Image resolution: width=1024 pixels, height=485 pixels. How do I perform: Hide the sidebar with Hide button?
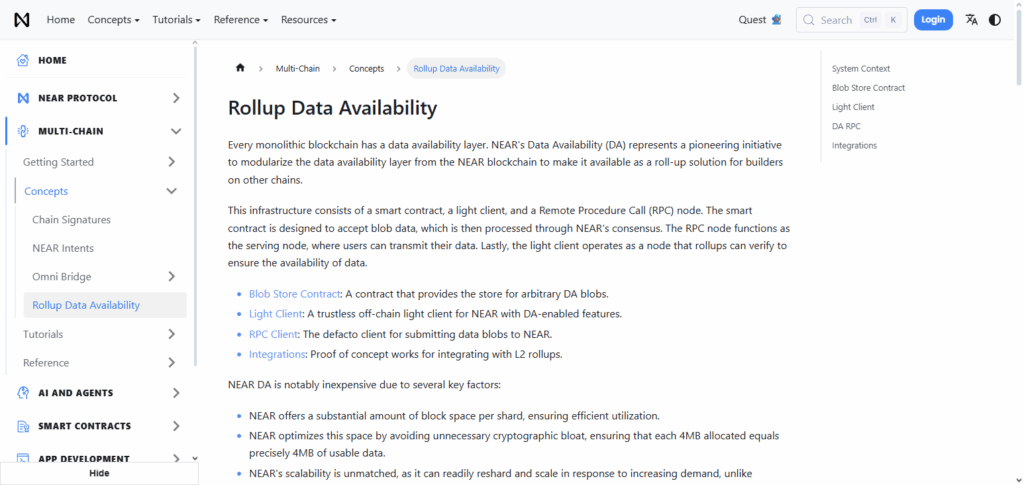99,473
